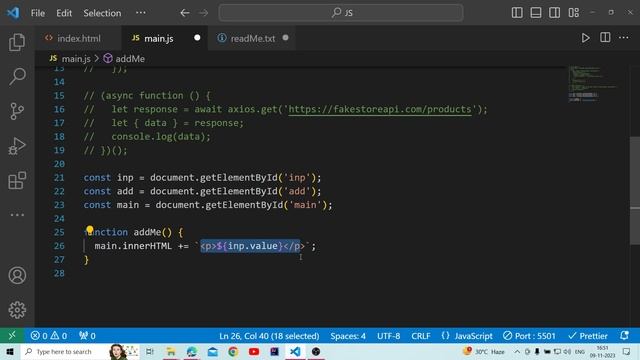Open the Extensions view

tap(17, 180)
